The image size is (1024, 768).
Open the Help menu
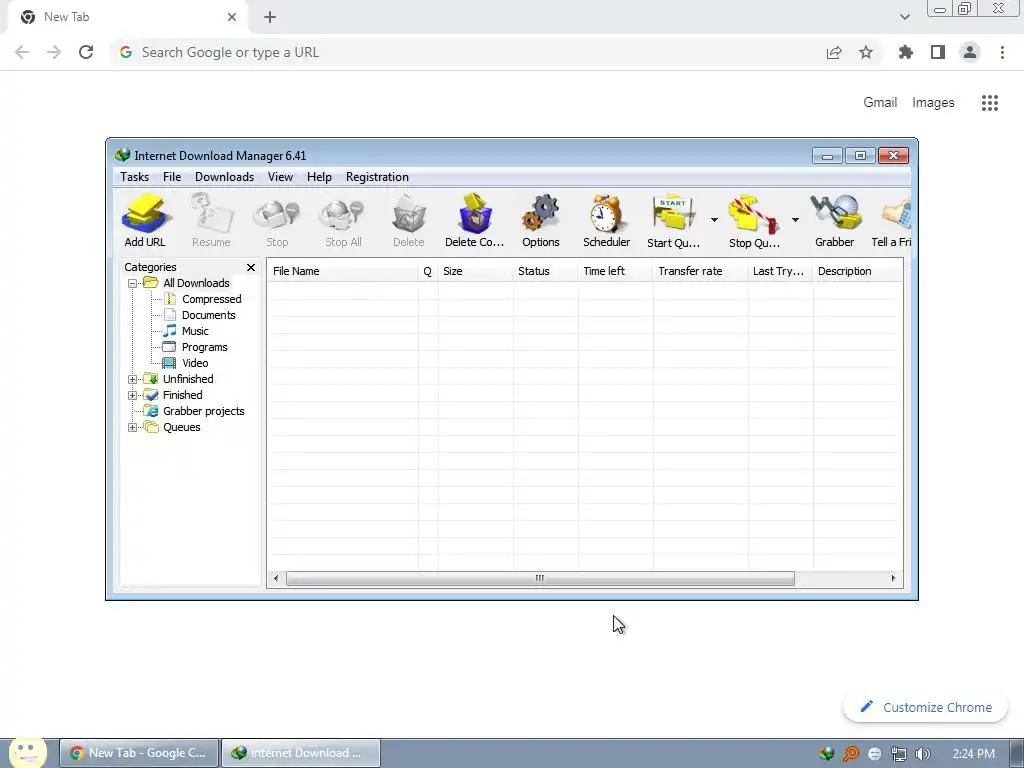click(x=319, y=177)
